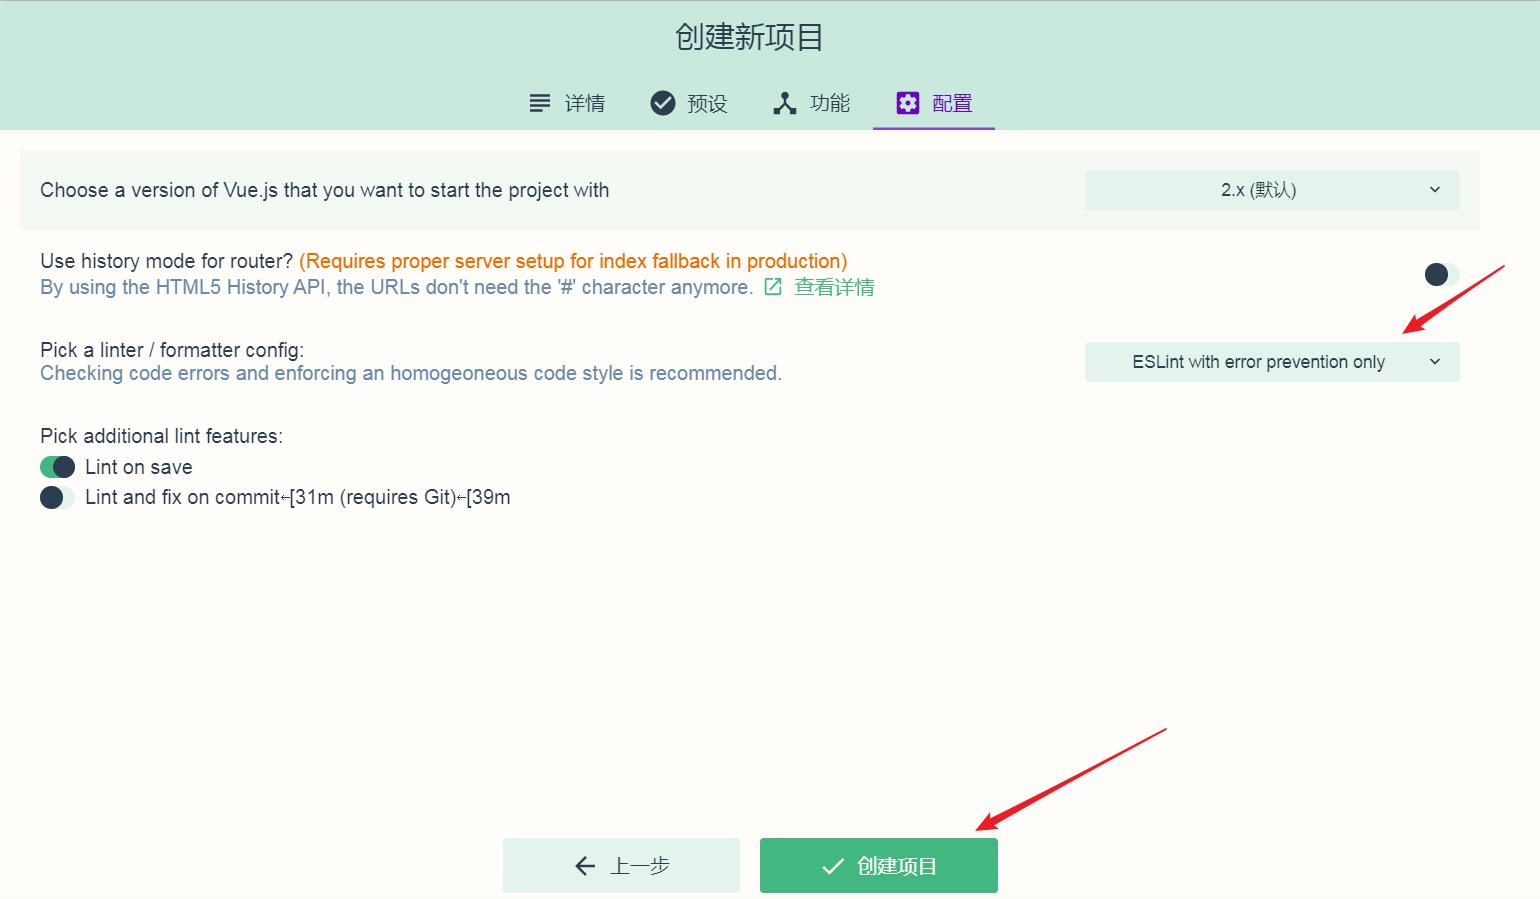The image size is (1540, 899).
Task: Open the 查看详情 link
Action: click(x=834, y=287)
